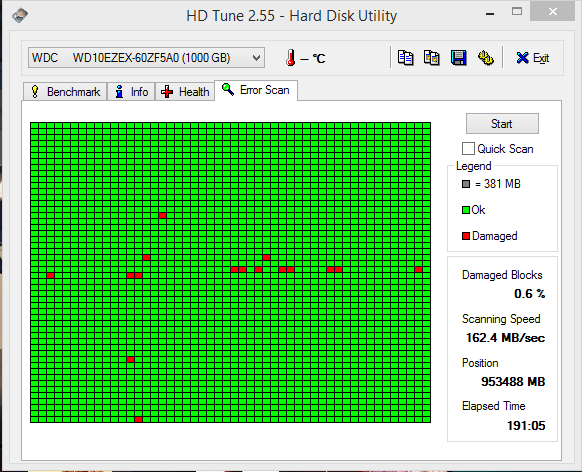Click the save screenshot floppy disk icon
This screenshot has height=472, width=582.
(x=458, y=58)
